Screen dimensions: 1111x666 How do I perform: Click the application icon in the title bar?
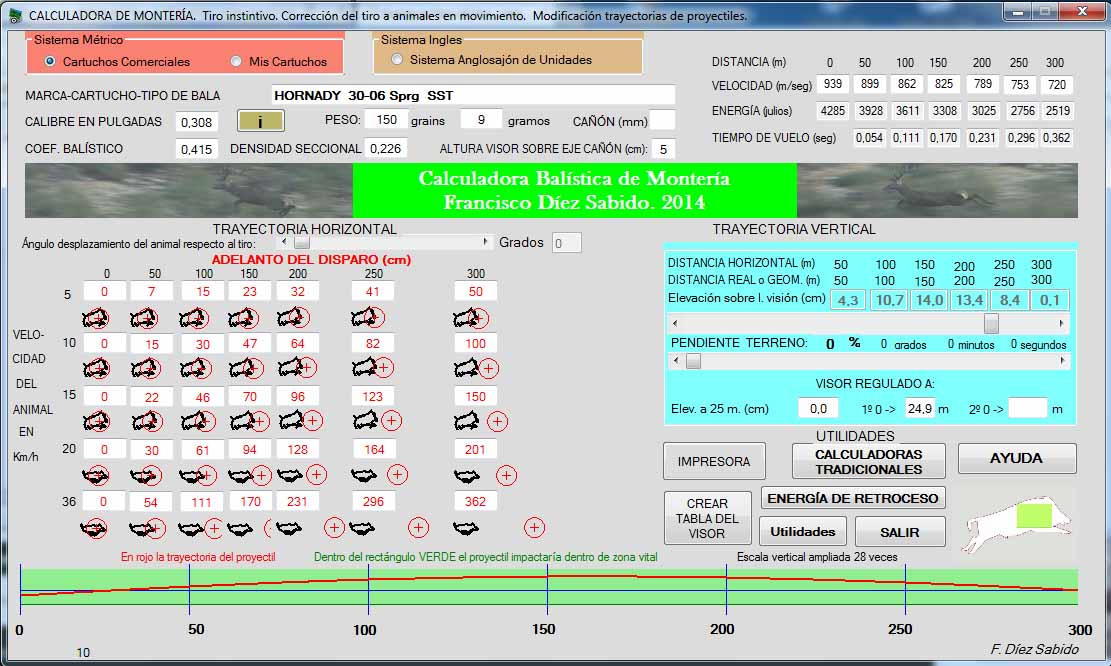click(13, 15)
